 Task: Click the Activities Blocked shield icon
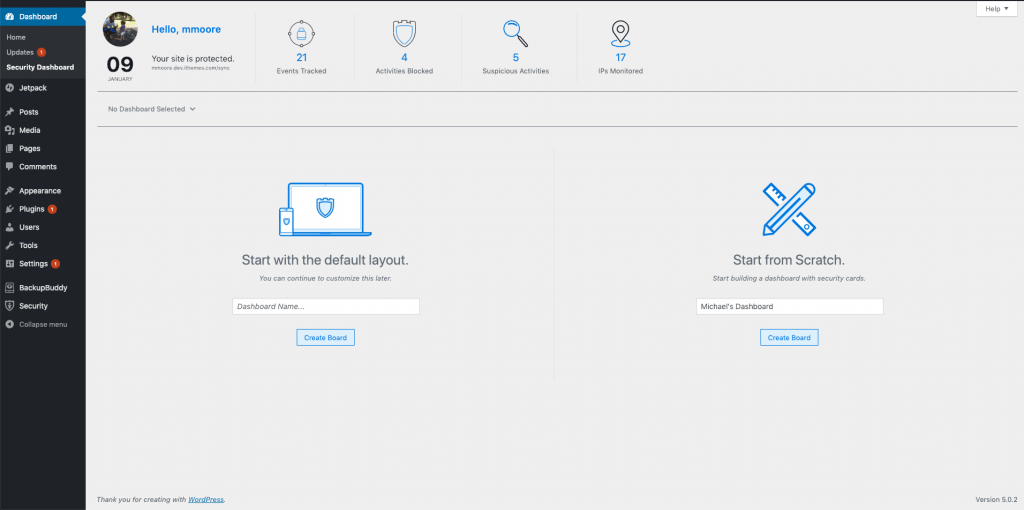coord(404,33)
